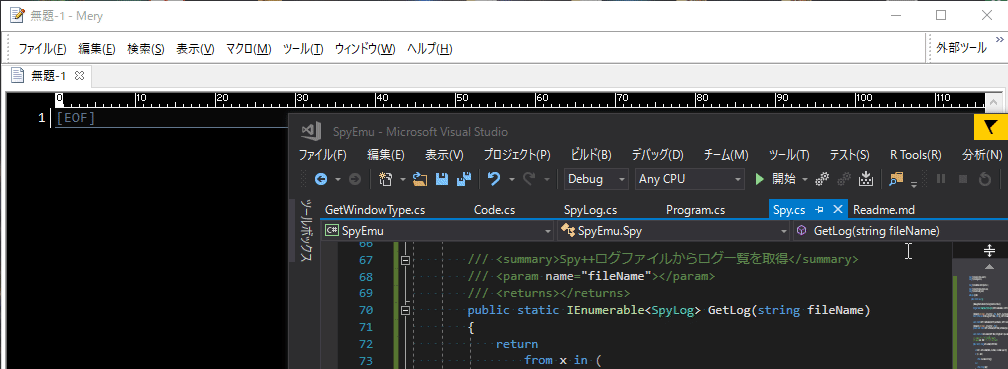Open GetLog(string fileName) member dropdown
The image size is (1008, 369).
[900, 231]
